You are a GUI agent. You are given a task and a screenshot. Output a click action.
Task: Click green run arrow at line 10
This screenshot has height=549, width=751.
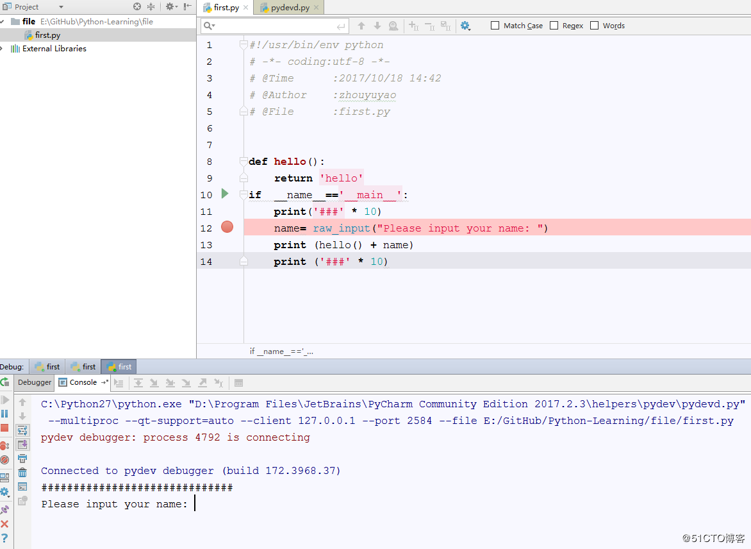[x=225, y=194]
